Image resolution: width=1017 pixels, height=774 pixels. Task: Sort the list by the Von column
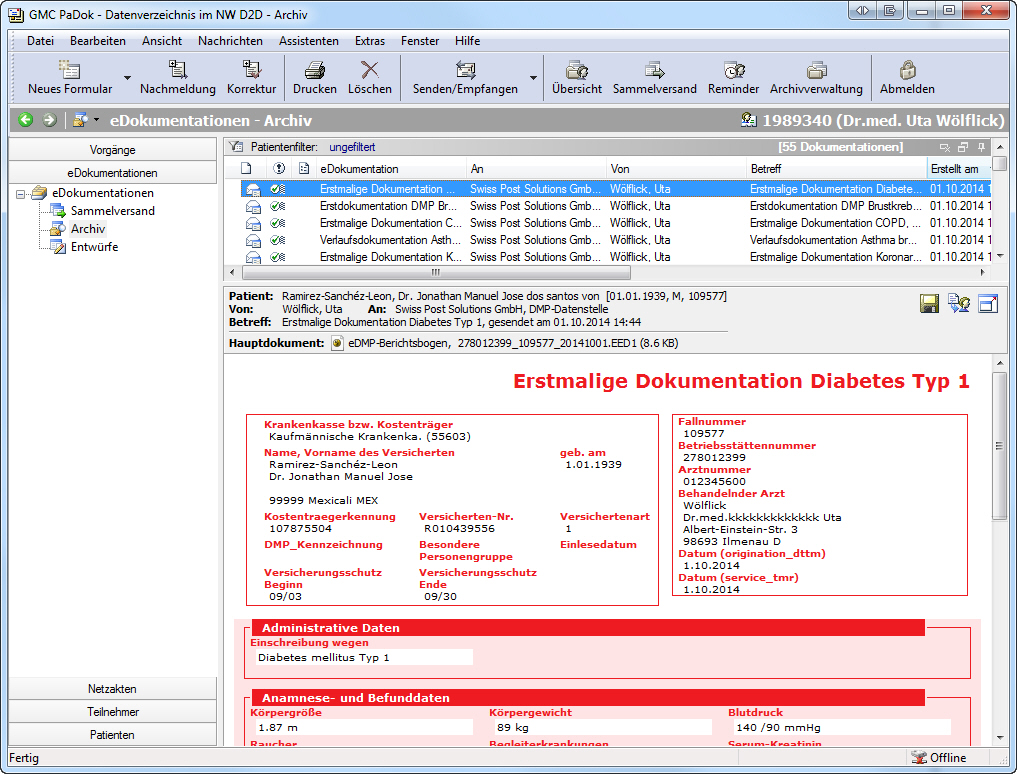(676, 169)
